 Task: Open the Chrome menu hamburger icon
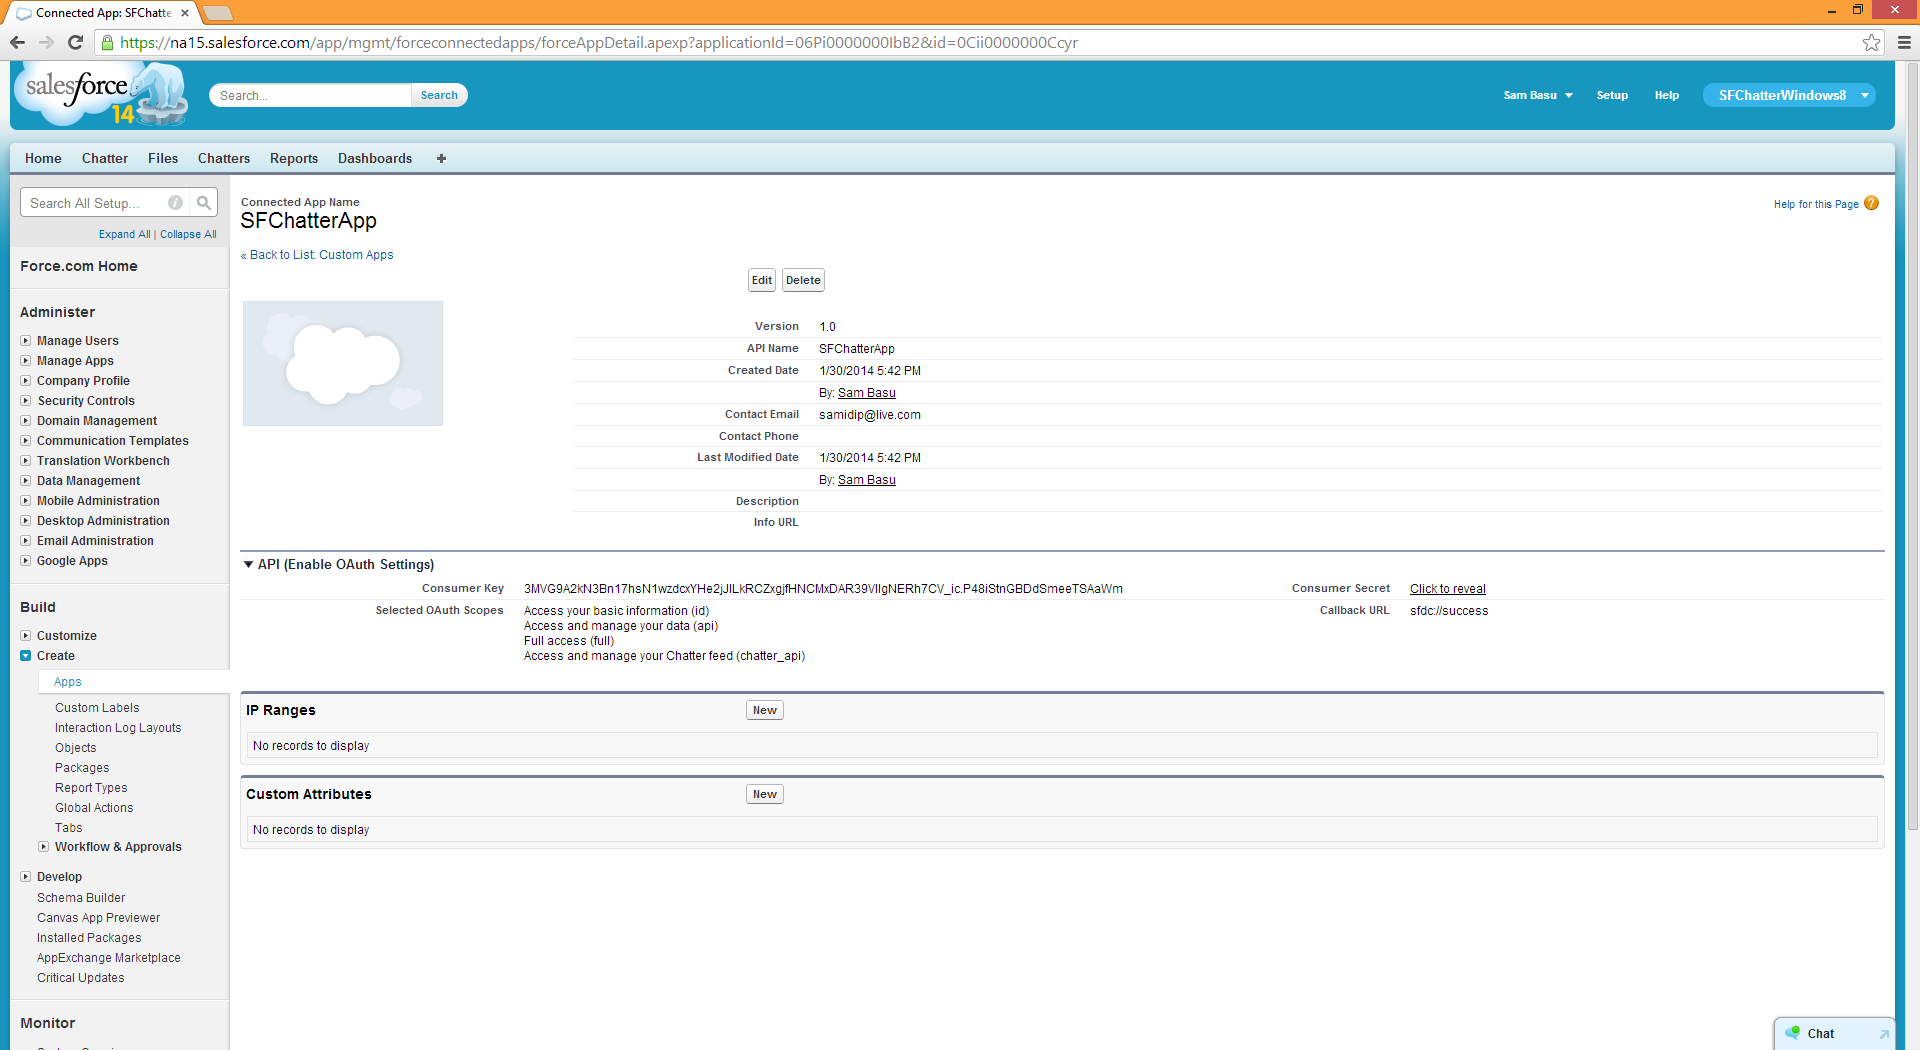pyautogui.click(x=1904, y=42)
